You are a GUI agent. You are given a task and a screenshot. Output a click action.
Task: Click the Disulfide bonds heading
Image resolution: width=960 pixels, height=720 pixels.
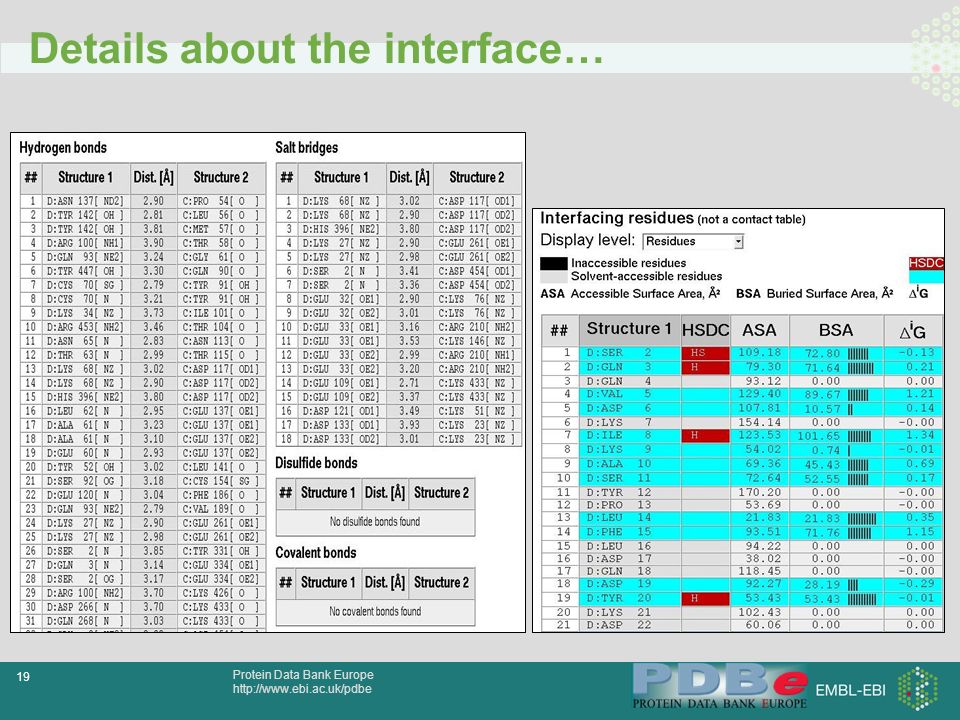click(316, 463)
